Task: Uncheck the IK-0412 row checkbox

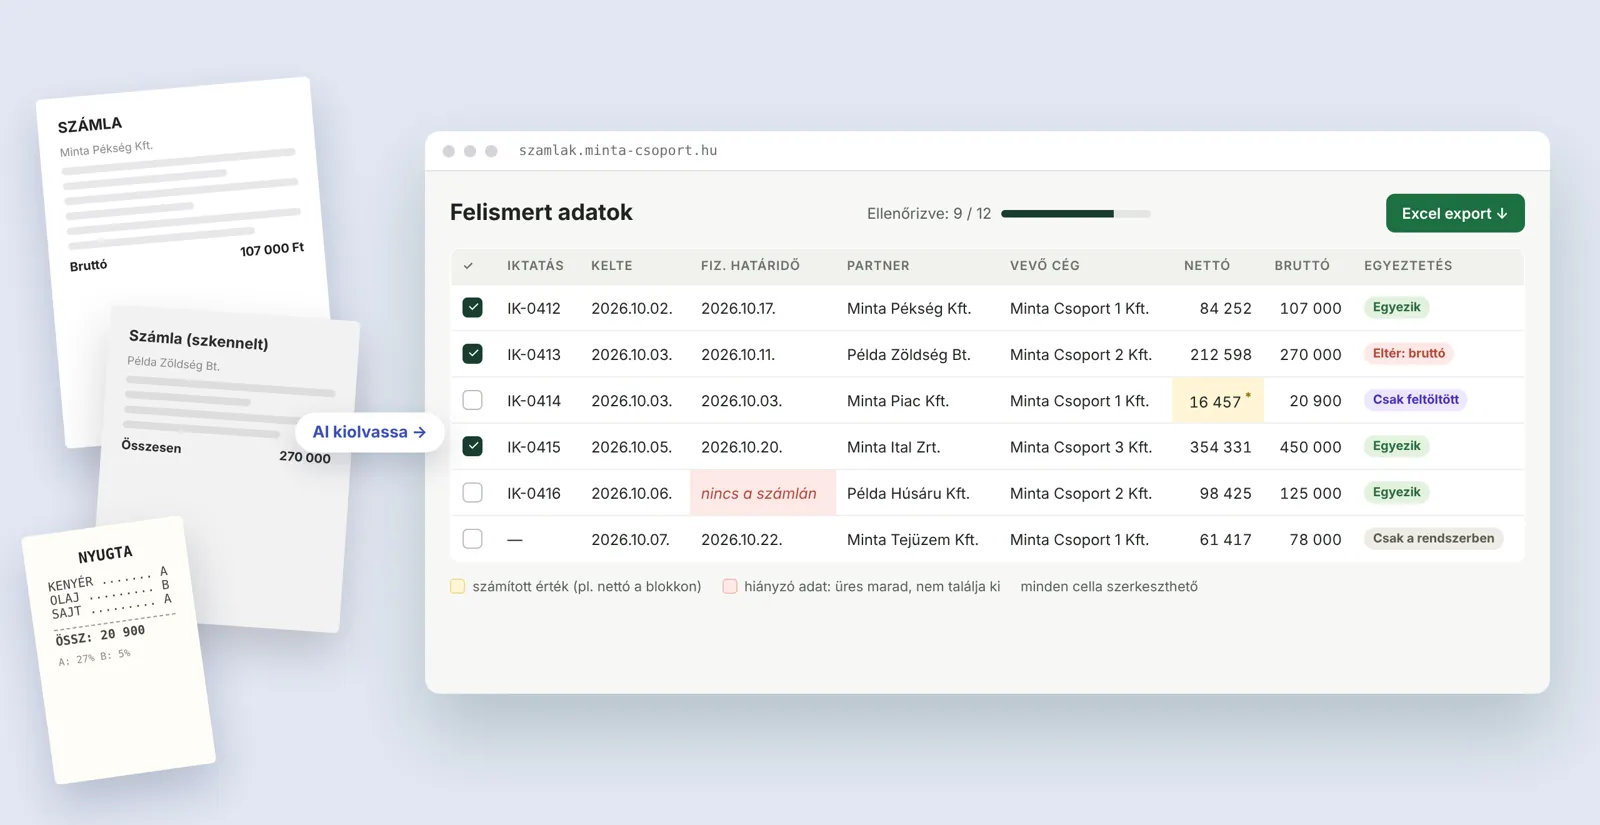Action: [473, 308]
